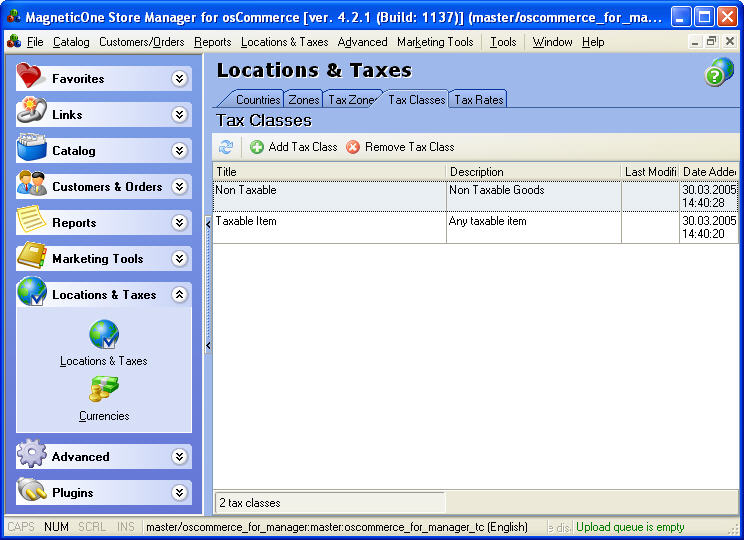Image resolution: width=744 pixels, height=540 pixels.
Task: Open the Locations & Taxes menu
Action: pyautogui.click(x=284, y=42)
